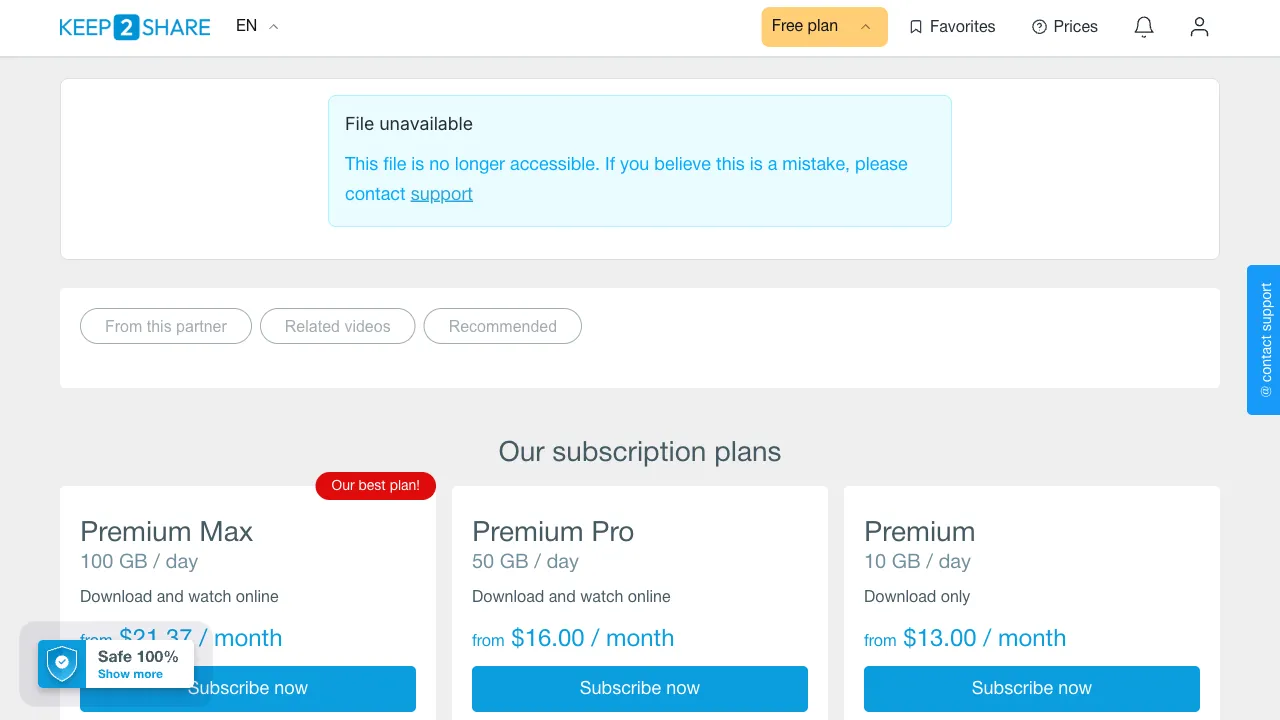Open the contact support side tab
Image resolution: width=1280 pixels, height=720 pixels.
pyautogui.click(x=1264, y=340)
